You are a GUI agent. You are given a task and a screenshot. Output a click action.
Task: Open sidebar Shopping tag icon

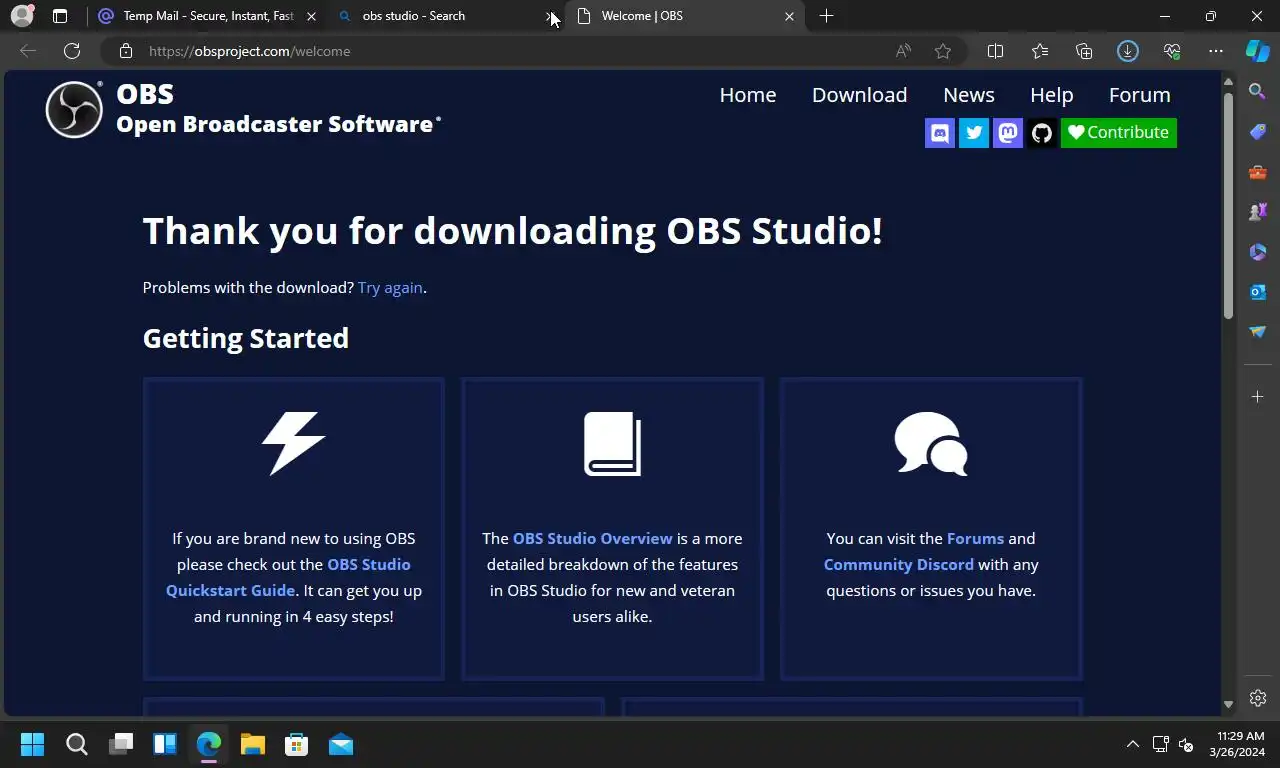pos(1258,131)
